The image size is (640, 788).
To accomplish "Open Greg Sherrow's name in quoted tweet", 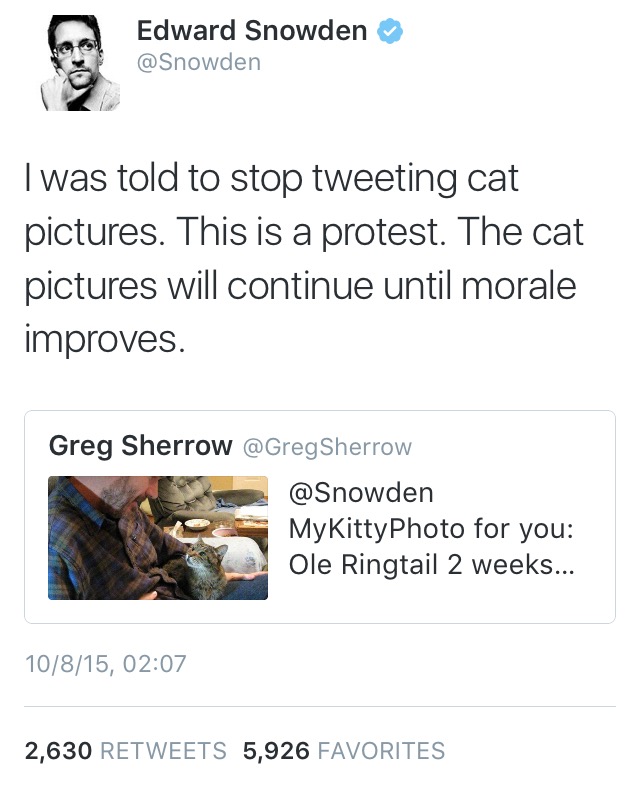I will (140, 446).
